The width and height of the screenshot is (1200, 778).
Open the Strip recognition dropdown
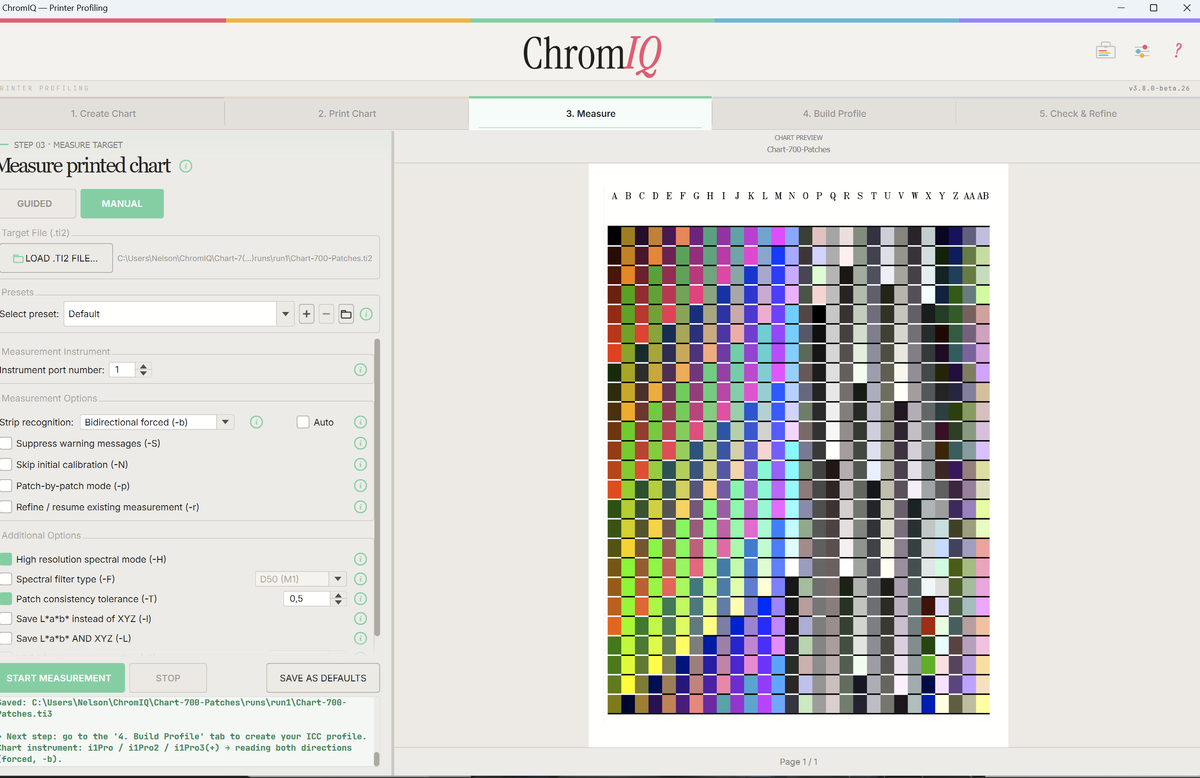point(155,422)
